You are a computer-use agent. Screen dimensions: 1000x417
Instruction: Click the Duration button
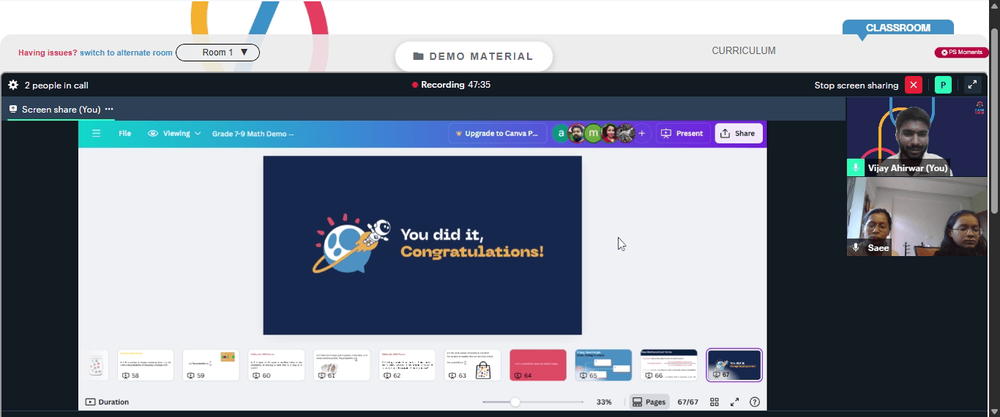point(107,402)
